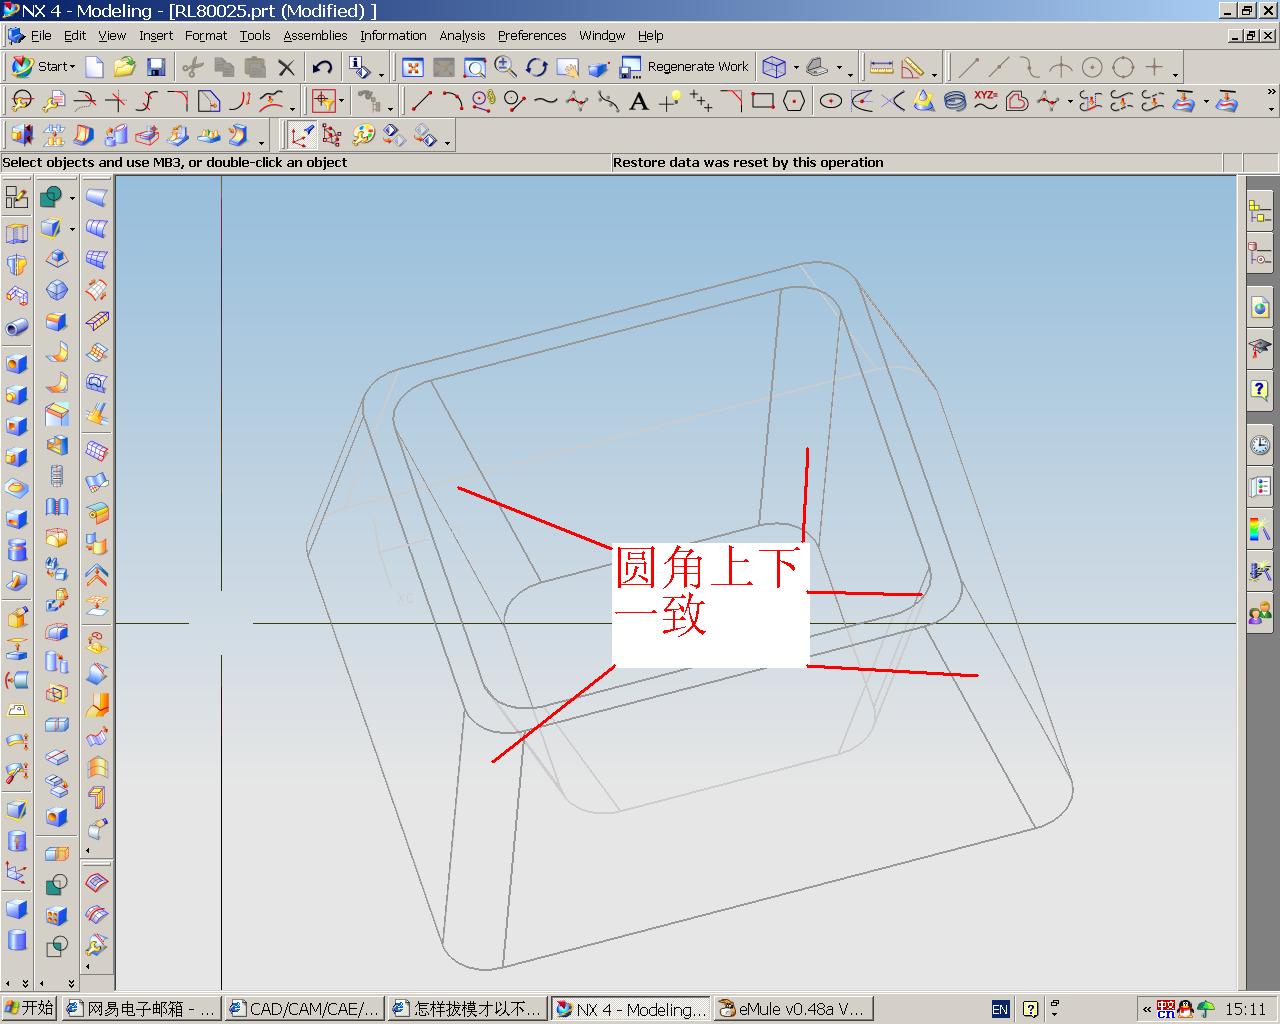Open the Assembly Navigator tab icon
Image resolution: width=1280 pixels, height=1024 pixels.
point(1260,212)
